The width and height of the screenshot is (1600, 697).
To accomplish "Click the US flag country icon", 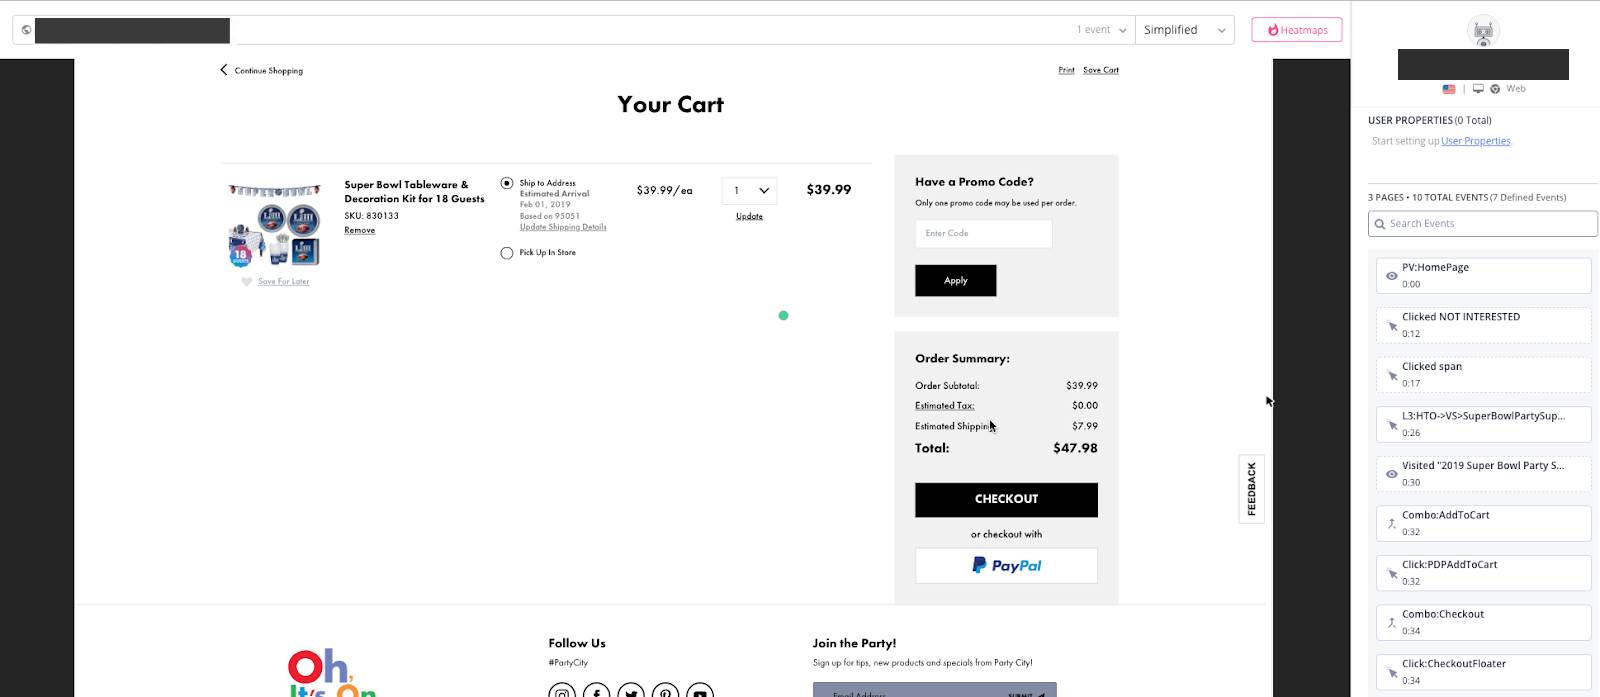I will [x=1449, y=89].
